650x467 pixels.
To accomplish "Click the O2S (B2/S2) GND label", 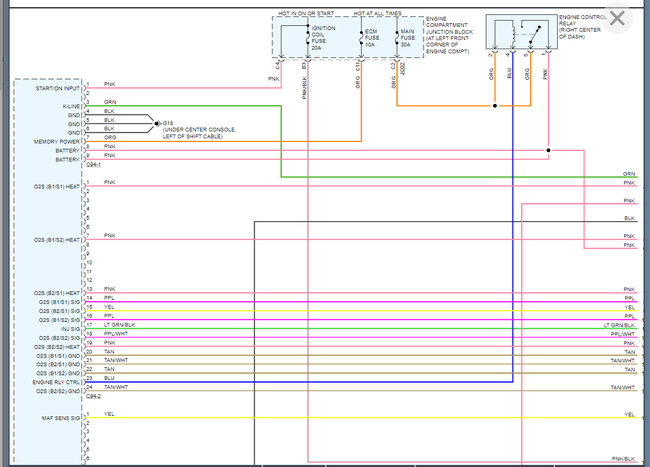I will 58,392.
